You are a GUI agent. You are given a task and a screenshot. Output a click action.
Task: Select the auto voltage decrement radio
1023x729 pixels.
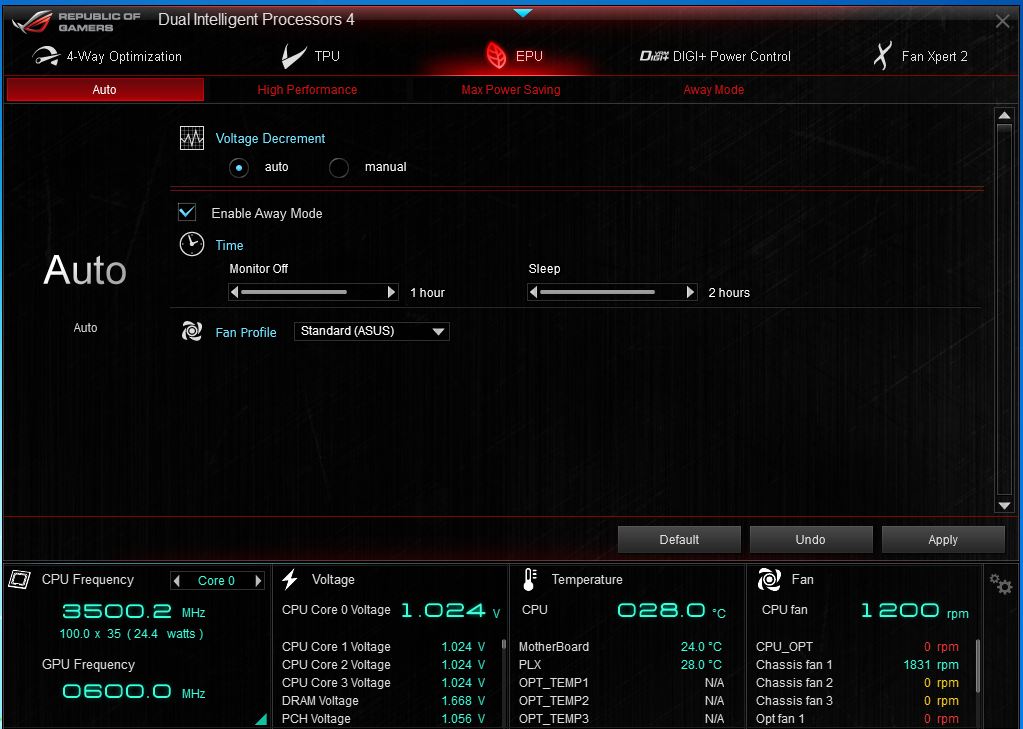(x=239, y=168)
